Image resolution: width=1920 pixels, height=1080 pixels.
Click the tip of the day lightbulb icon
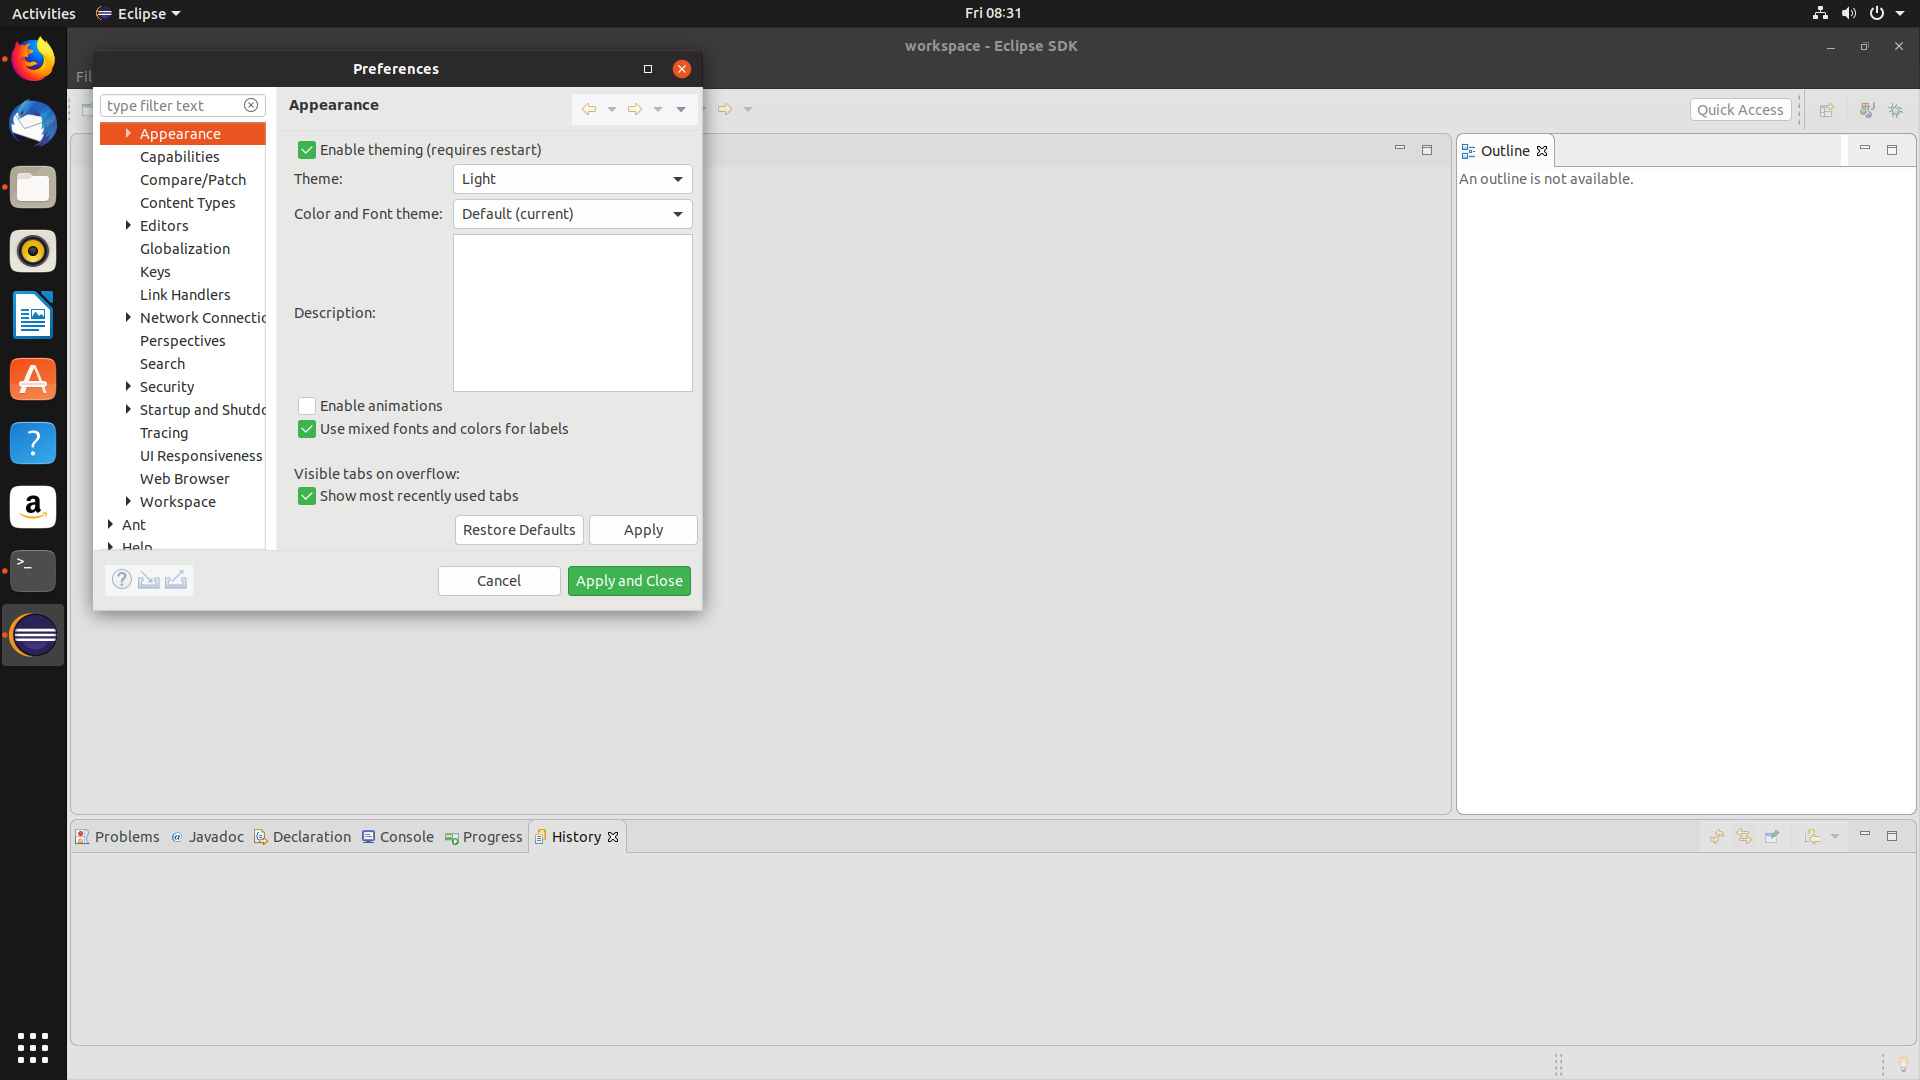point(1903,1064)
